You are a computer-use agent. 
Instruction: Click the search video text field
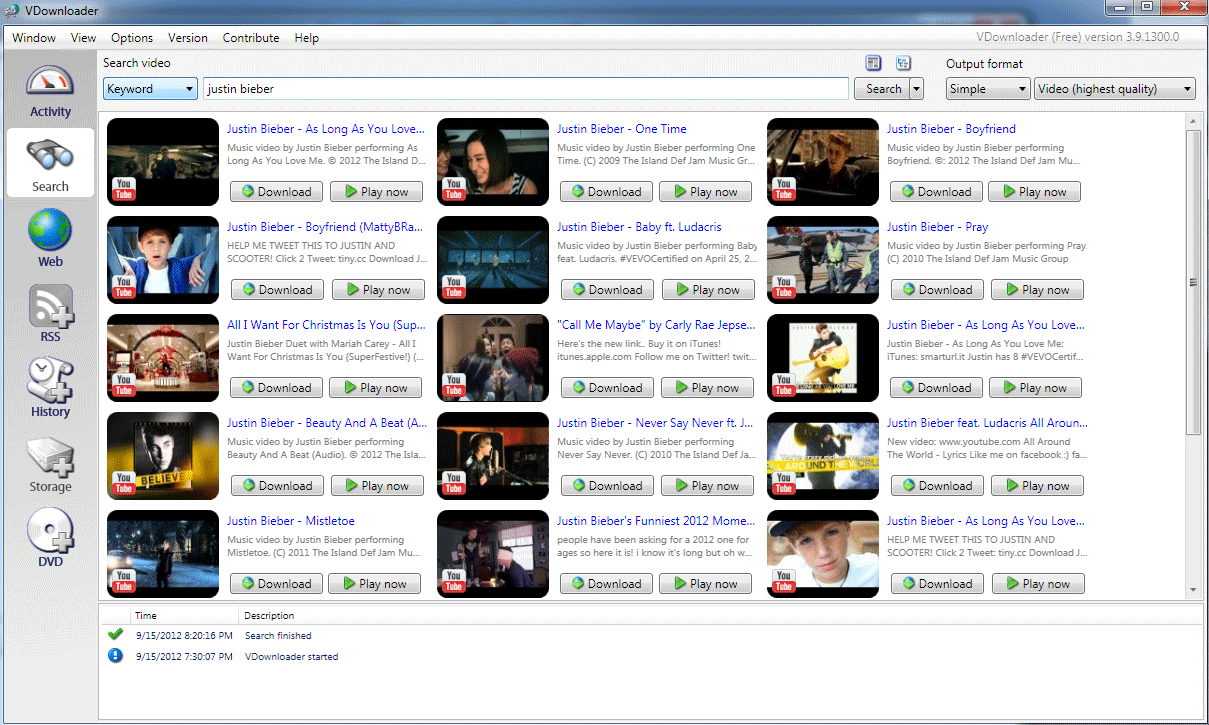pos(525,89)
